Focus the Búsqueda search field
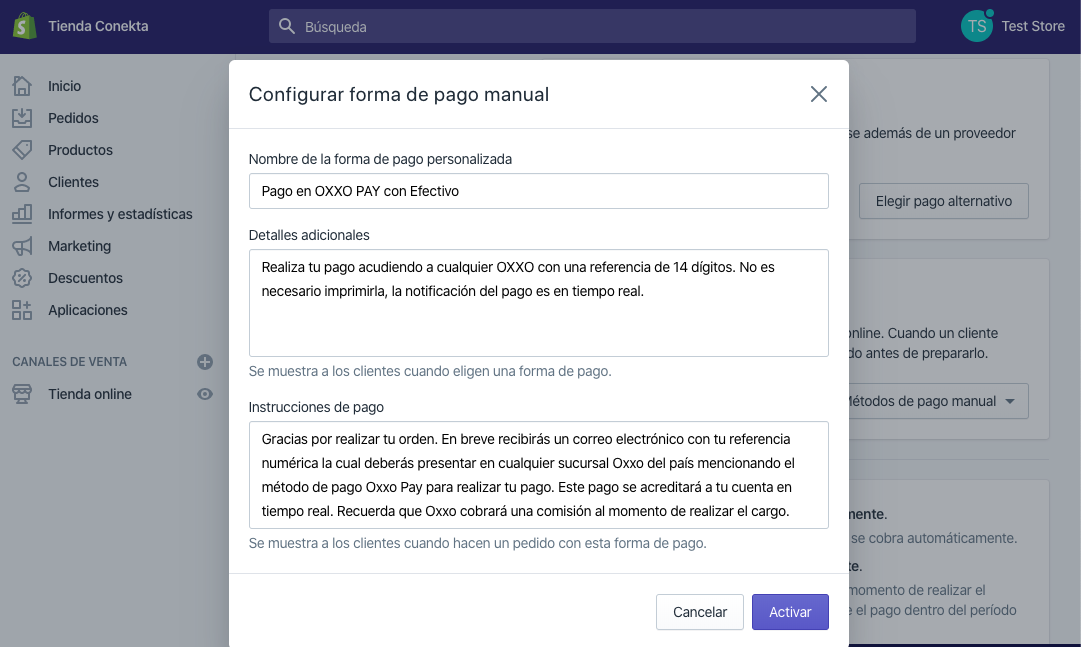This screenshot has height=647, width=1081. 592,26
